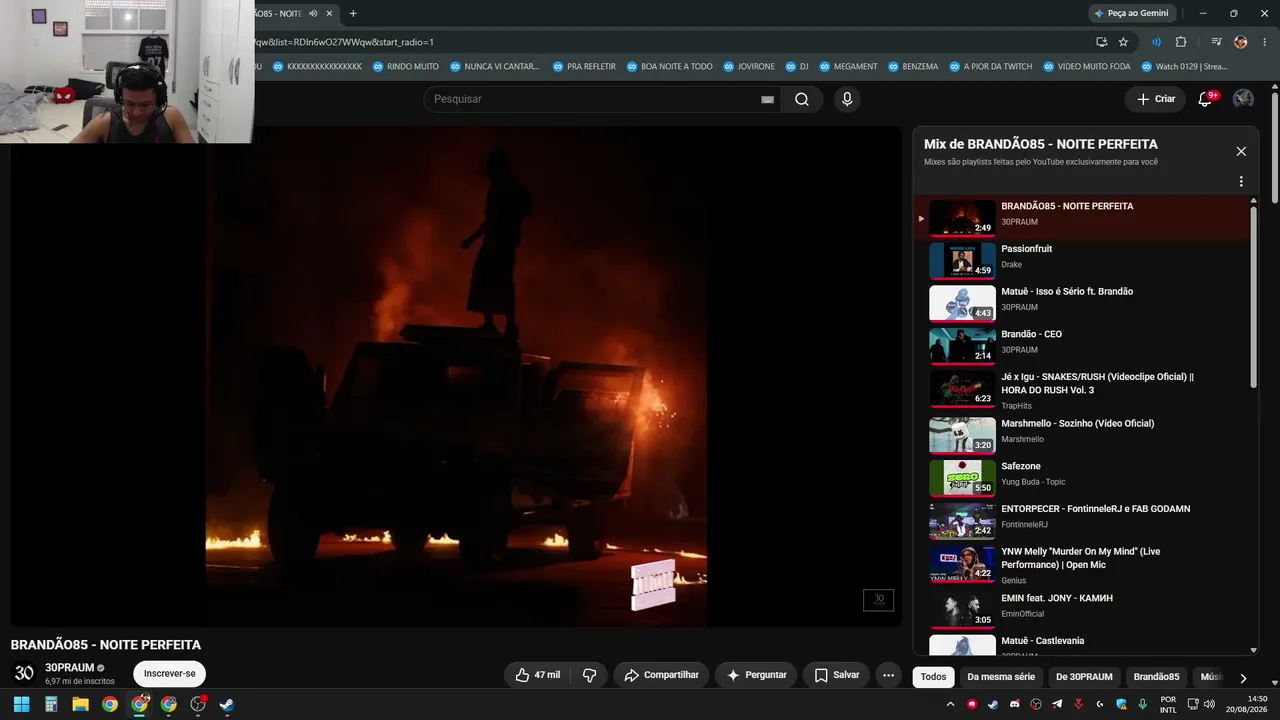Open YouTube notifications bell
Screen dimensions: 1280x720
pyautogui.click(x=1206, y=99)
